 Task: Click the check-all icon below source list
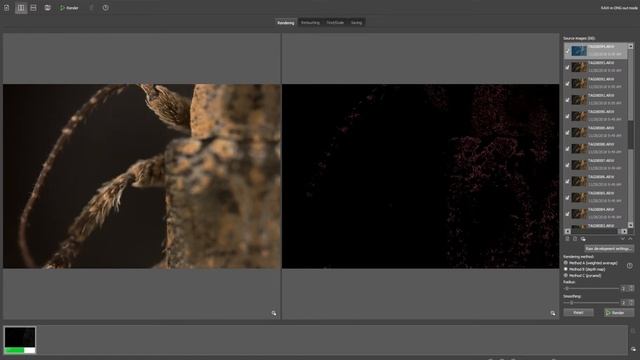(x=623, y=239)
